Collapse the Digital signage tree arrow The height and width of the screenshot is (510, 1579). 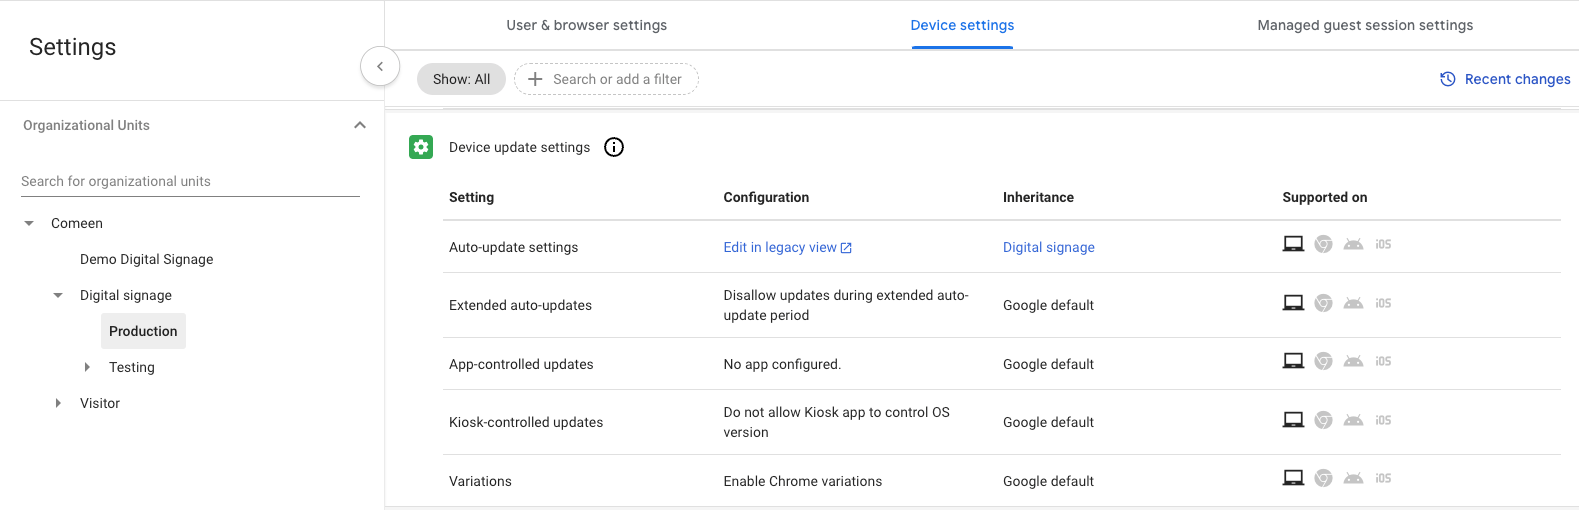point(58,295)
